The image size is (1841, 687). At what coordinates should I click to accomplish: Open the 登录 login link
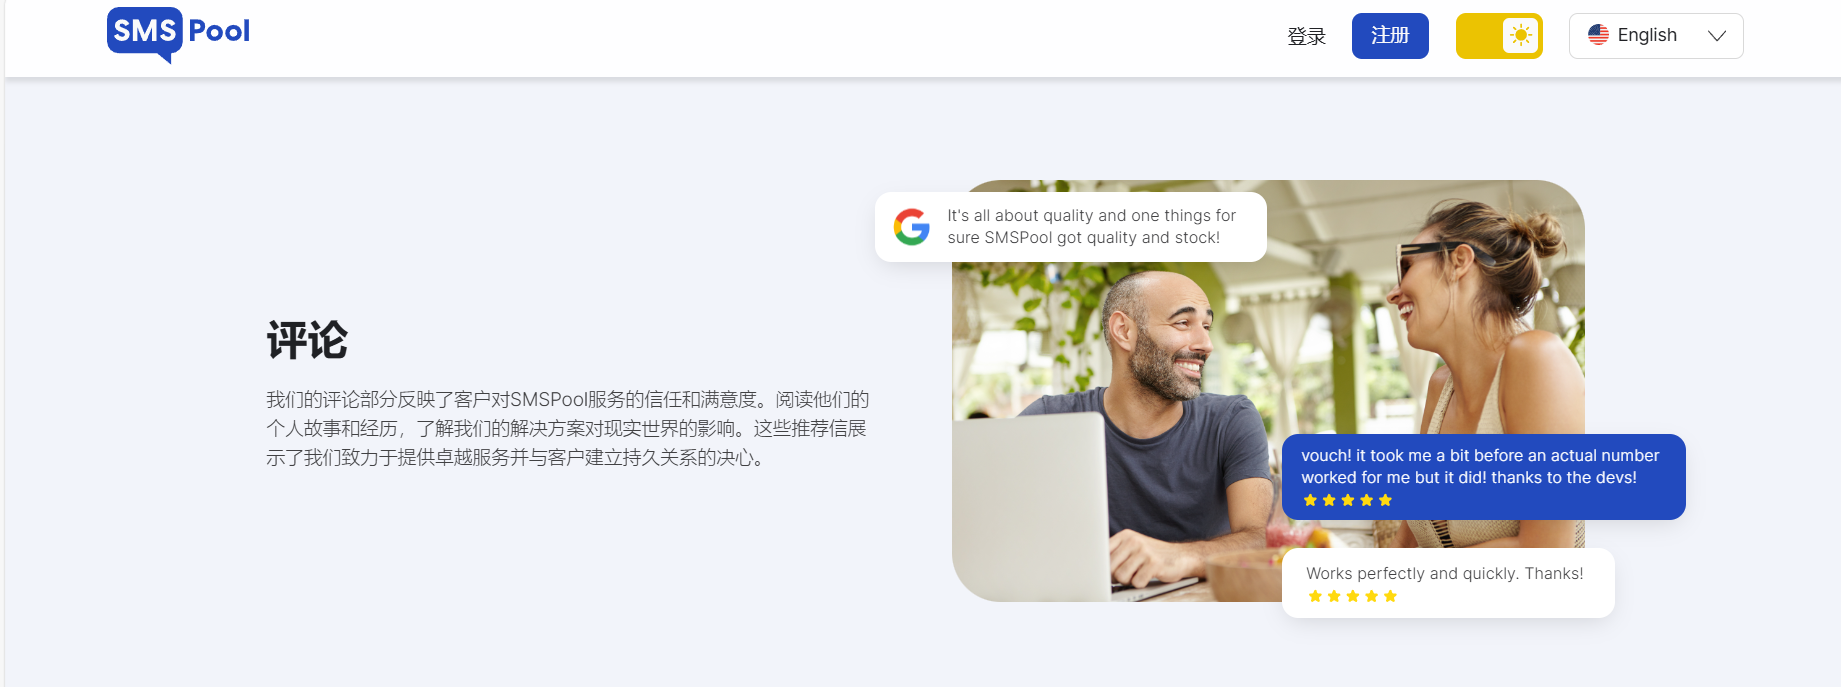tap(1306, 37)
